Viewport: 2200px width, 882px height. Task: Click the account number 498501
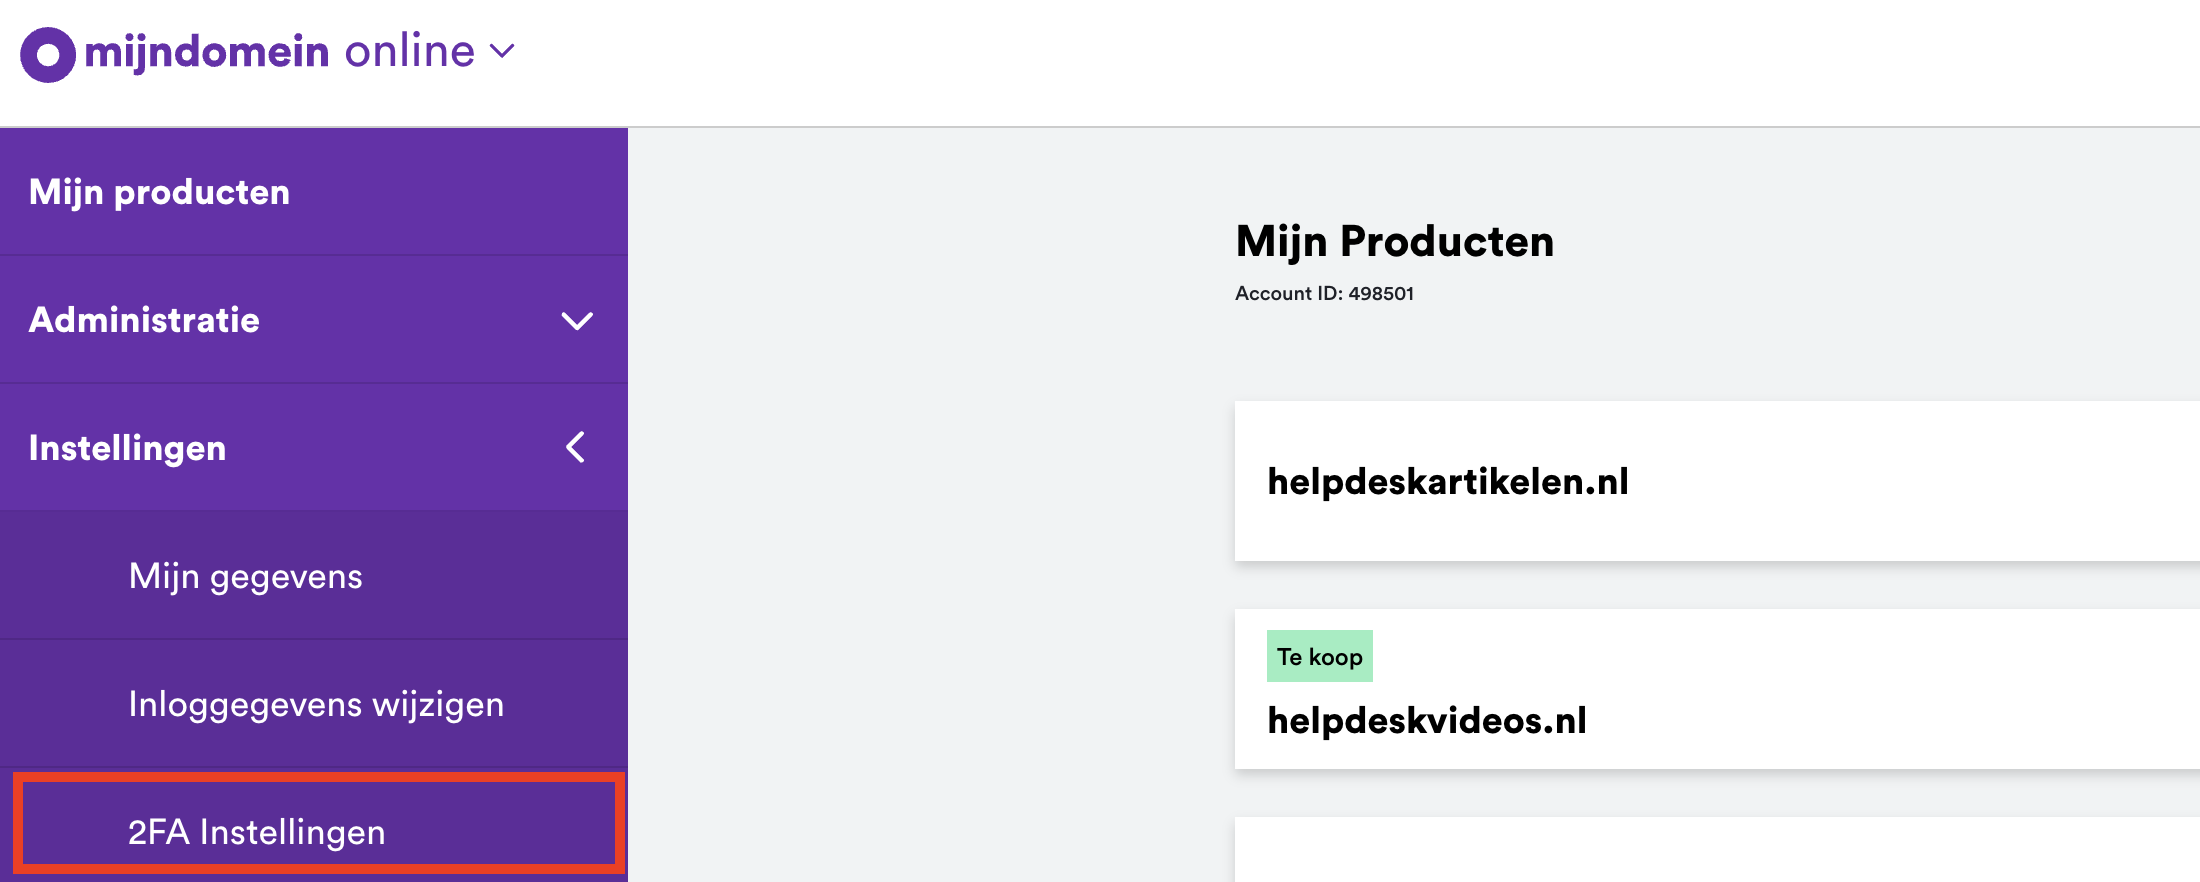tap(1381, 294)
